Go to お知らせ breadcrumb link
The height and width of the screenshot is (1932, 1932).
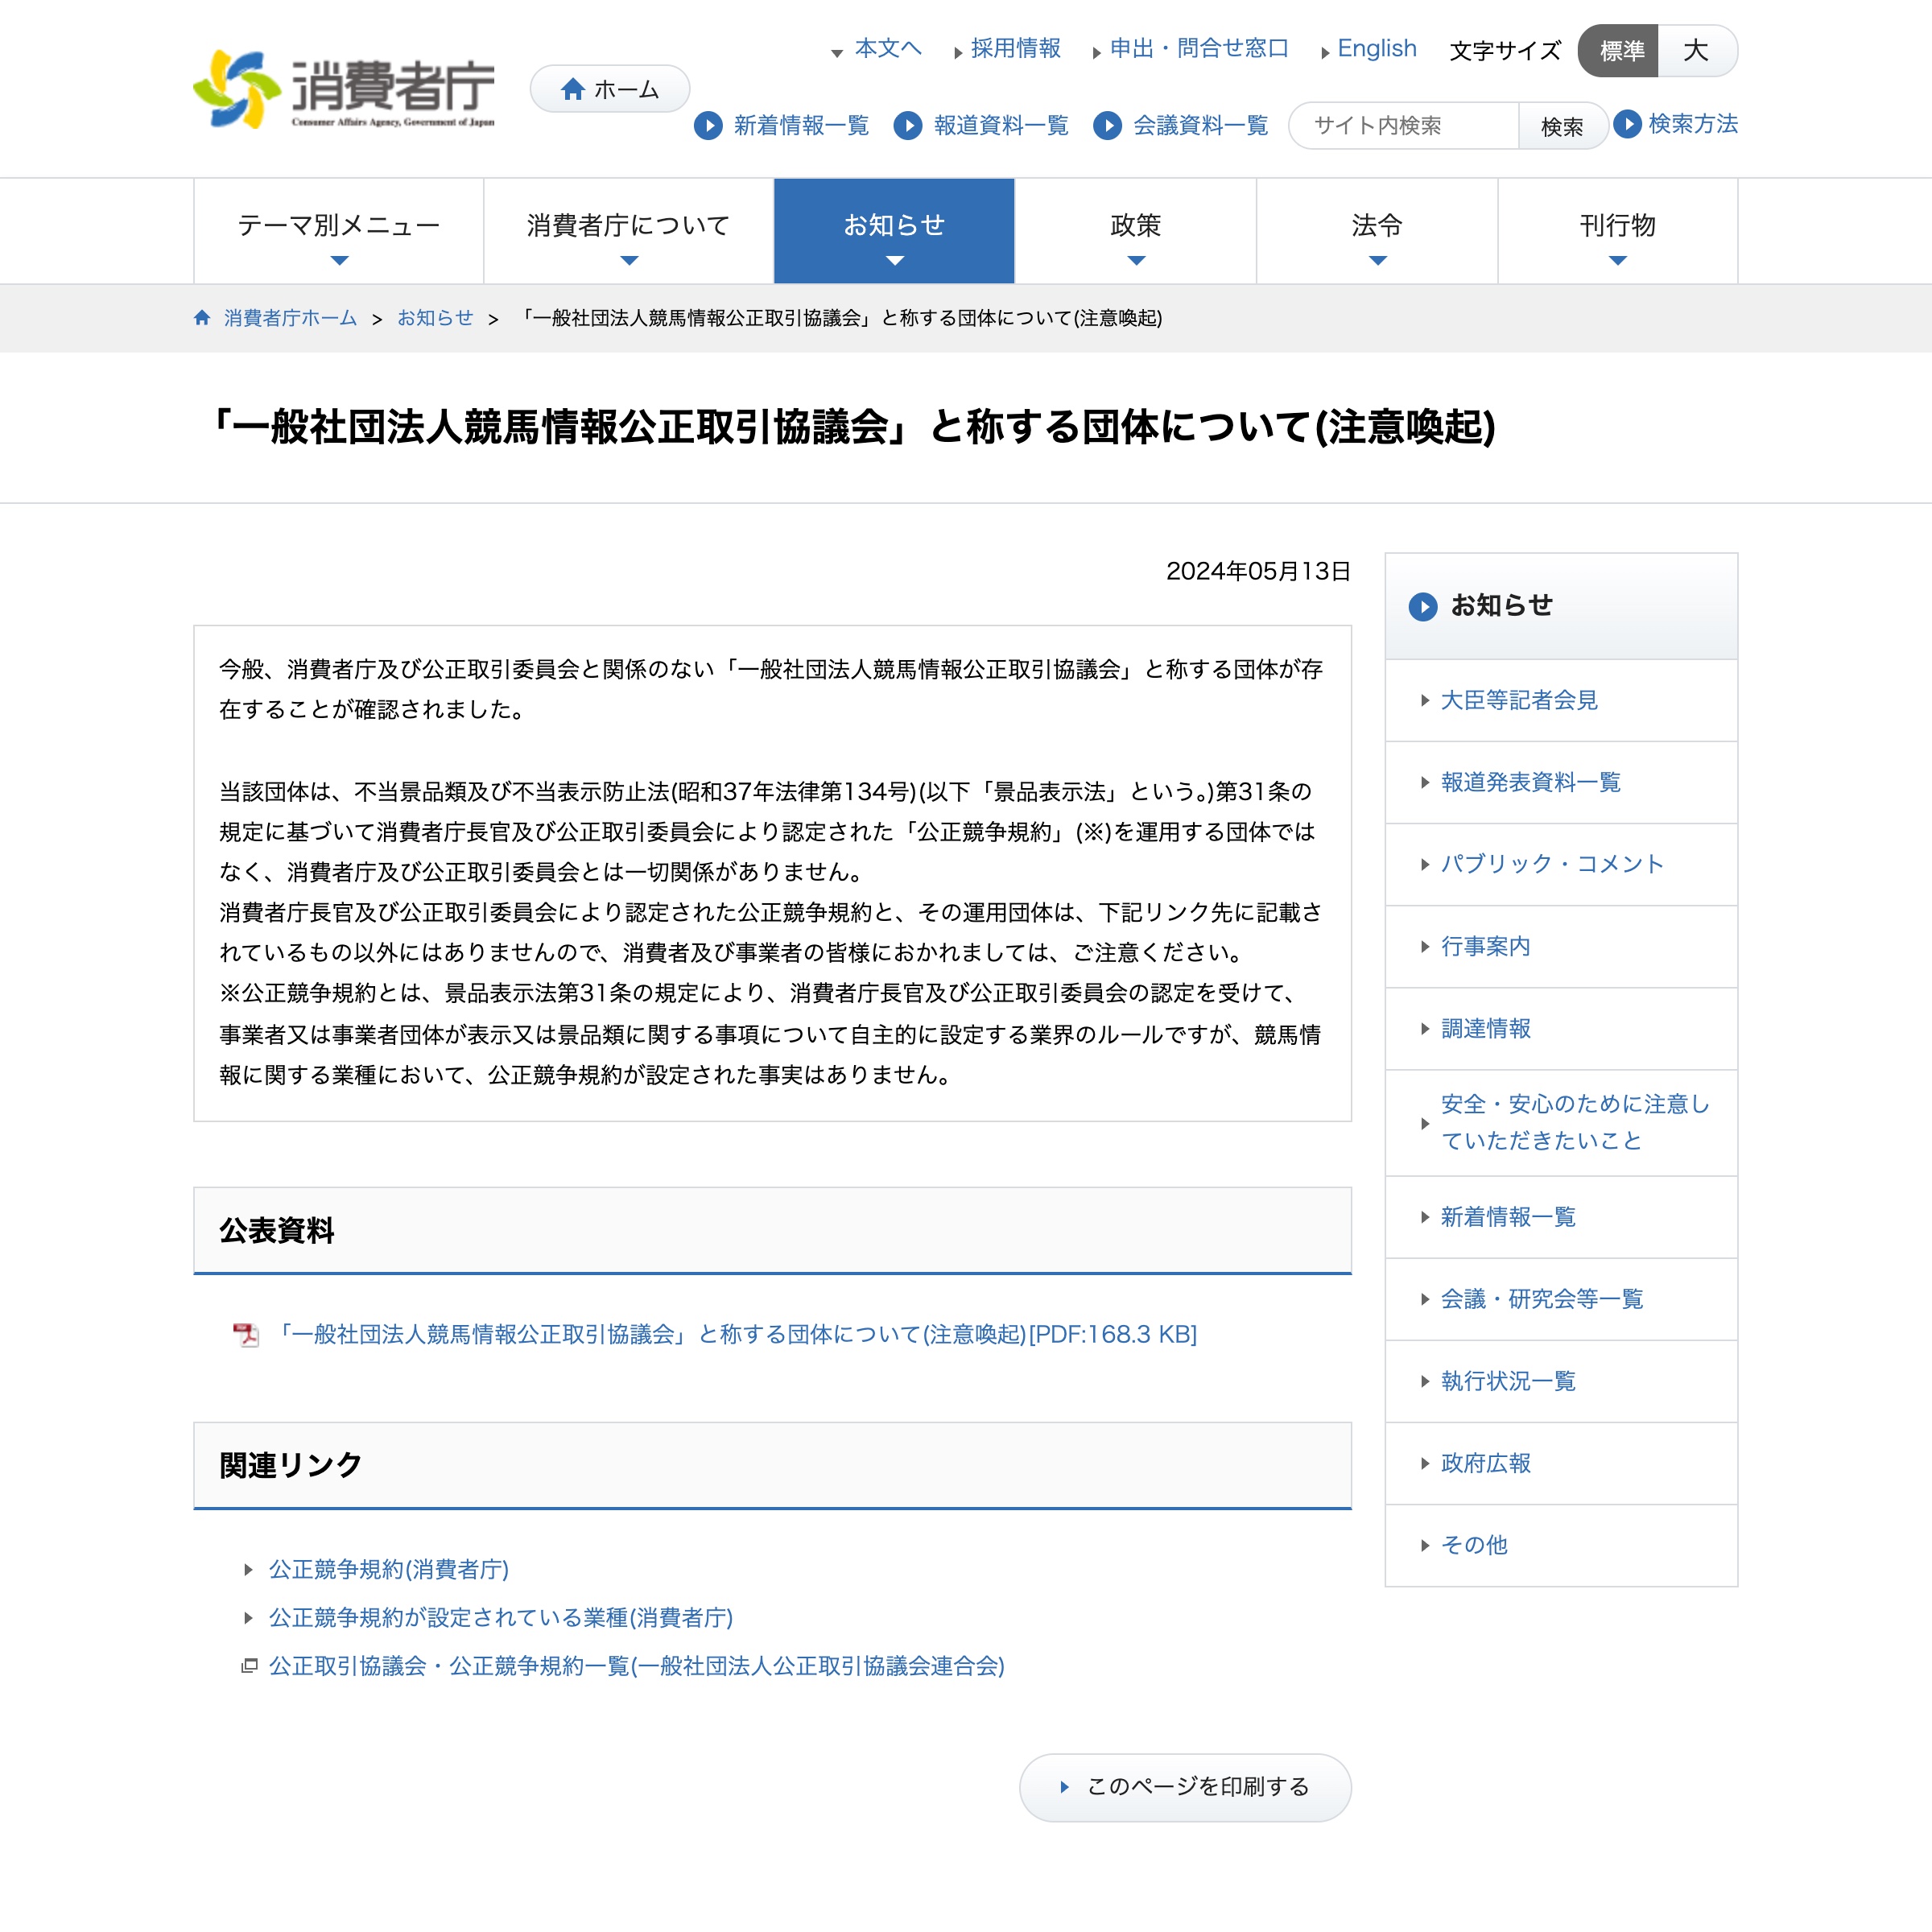click(x=435, y=317)
